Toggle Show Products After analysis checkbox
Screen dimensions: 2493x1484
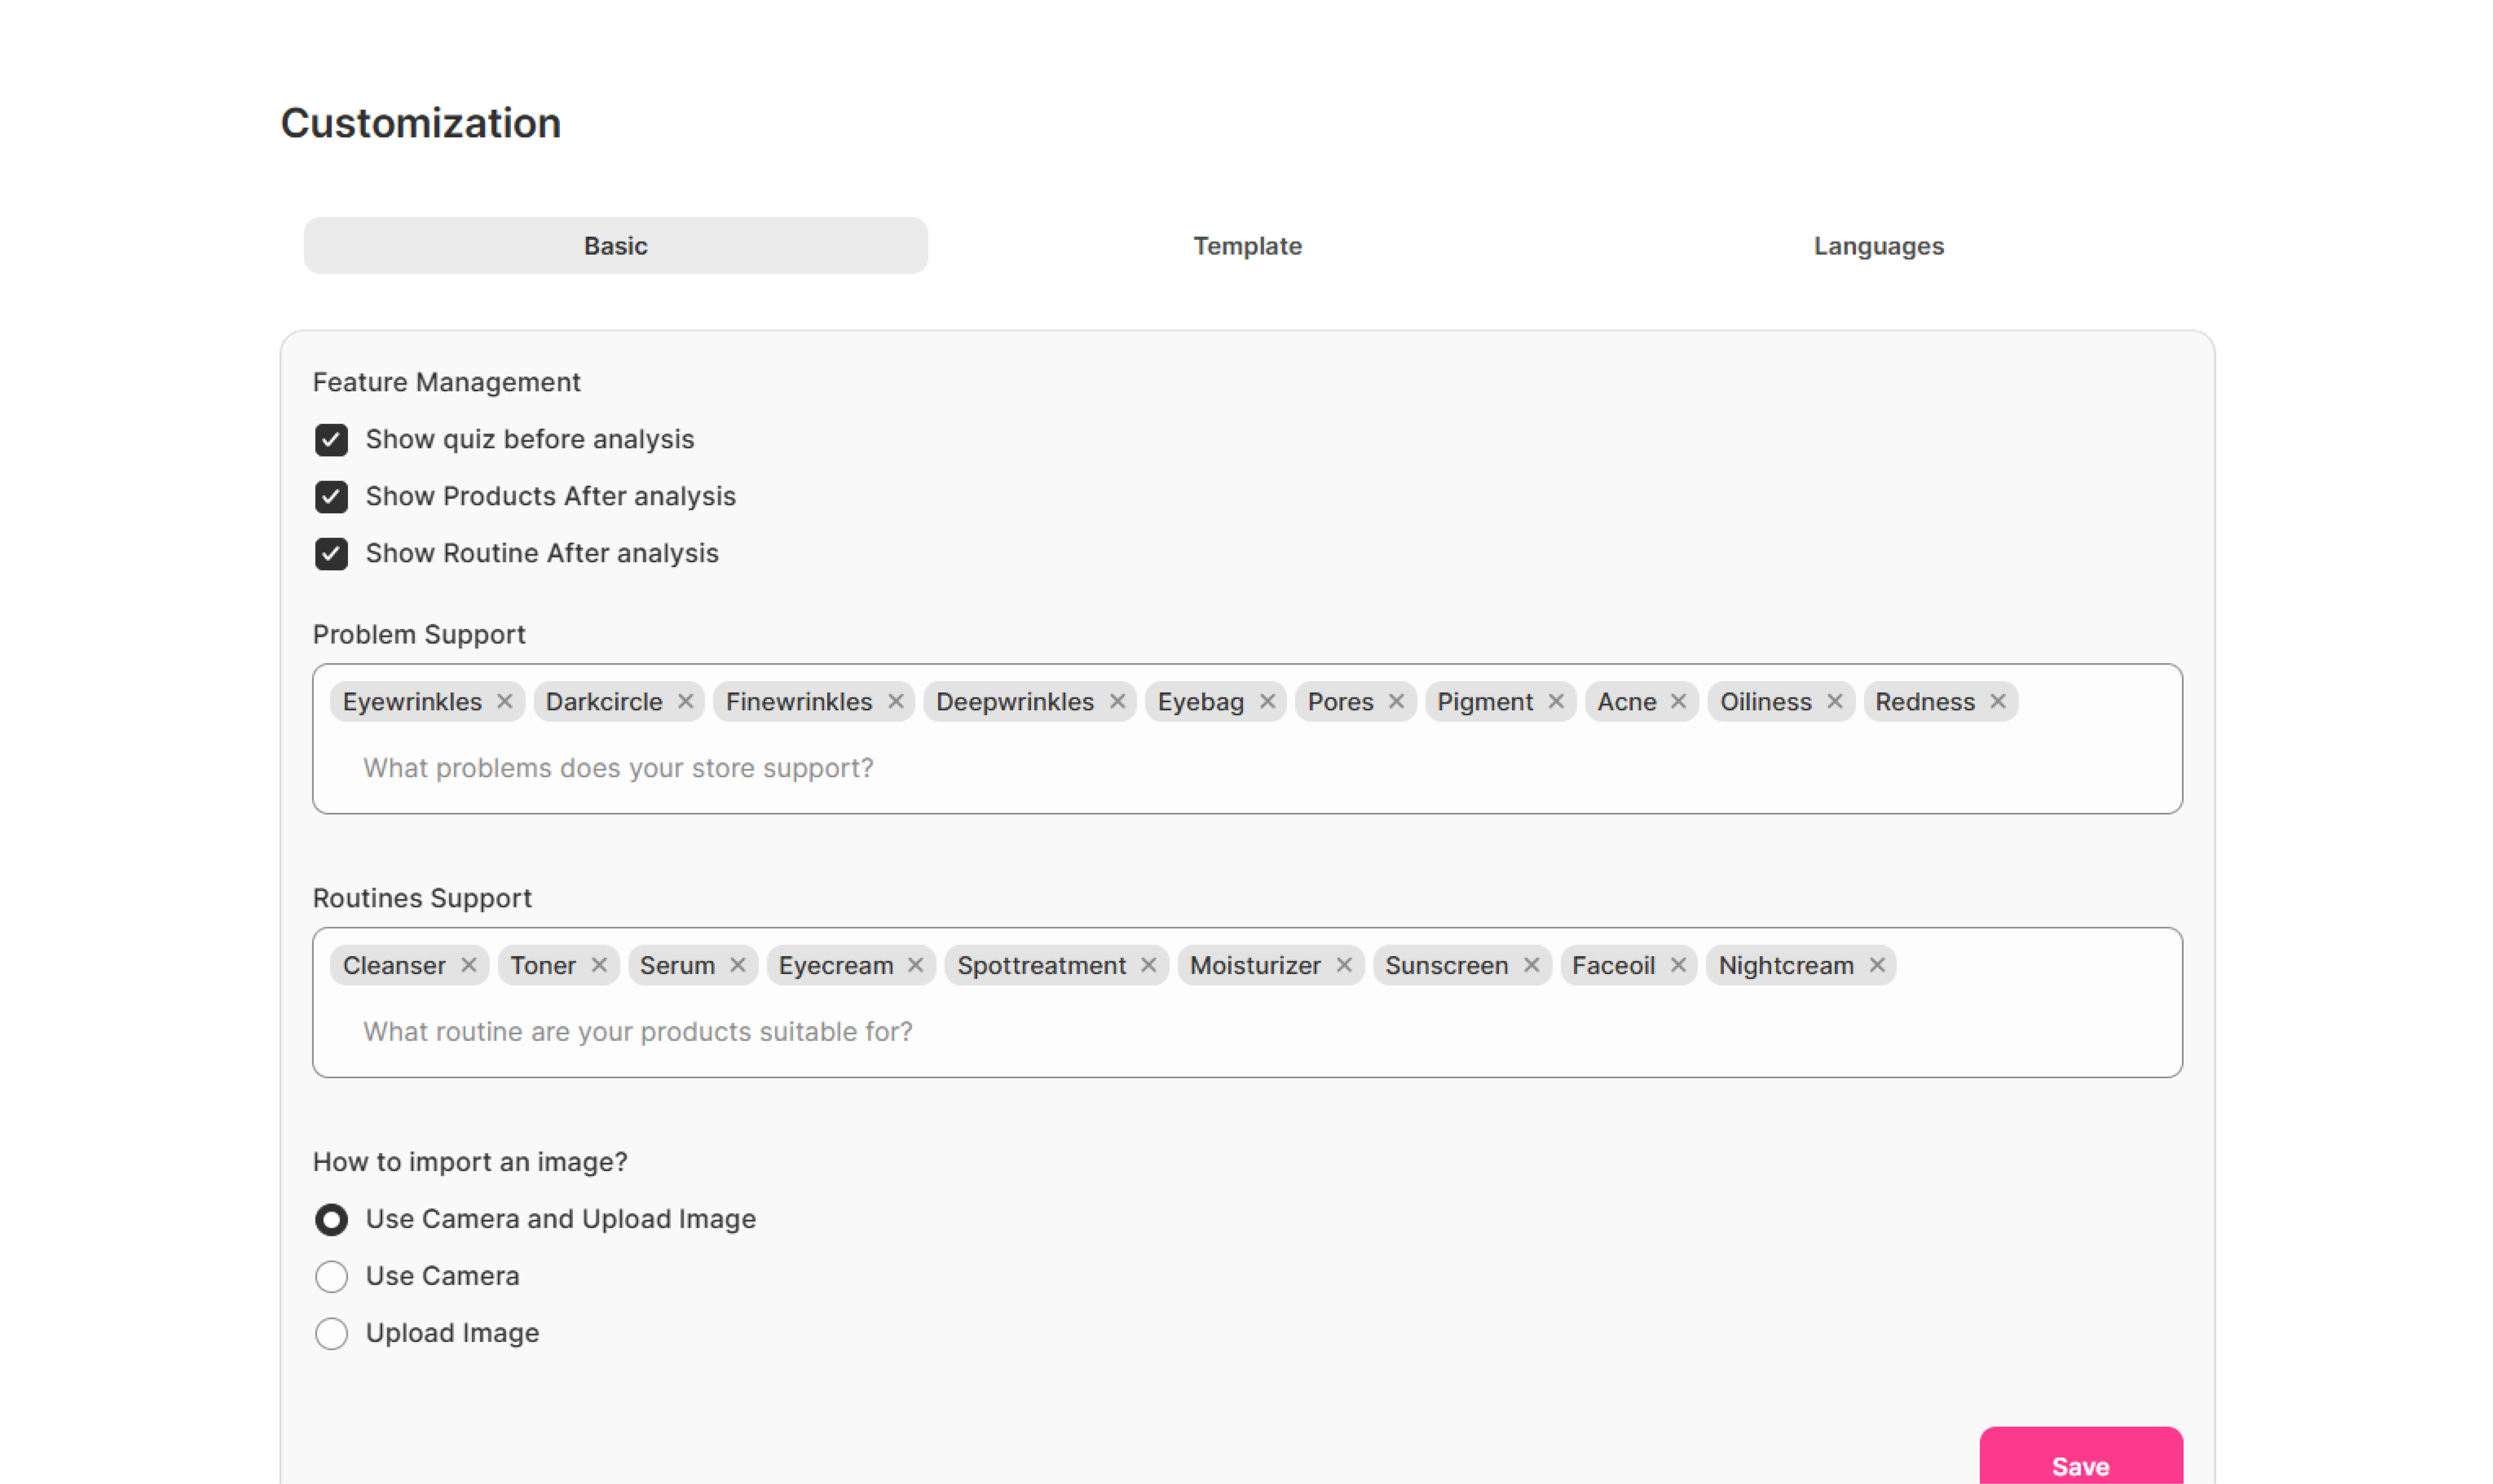coord(331,497)
